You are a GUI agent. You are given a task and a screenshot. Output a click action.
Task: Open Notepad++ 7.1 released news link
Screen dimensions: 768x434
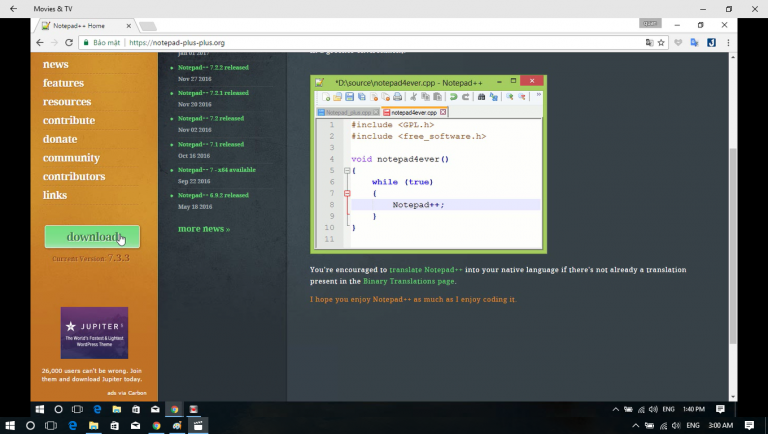pos(211,145)
